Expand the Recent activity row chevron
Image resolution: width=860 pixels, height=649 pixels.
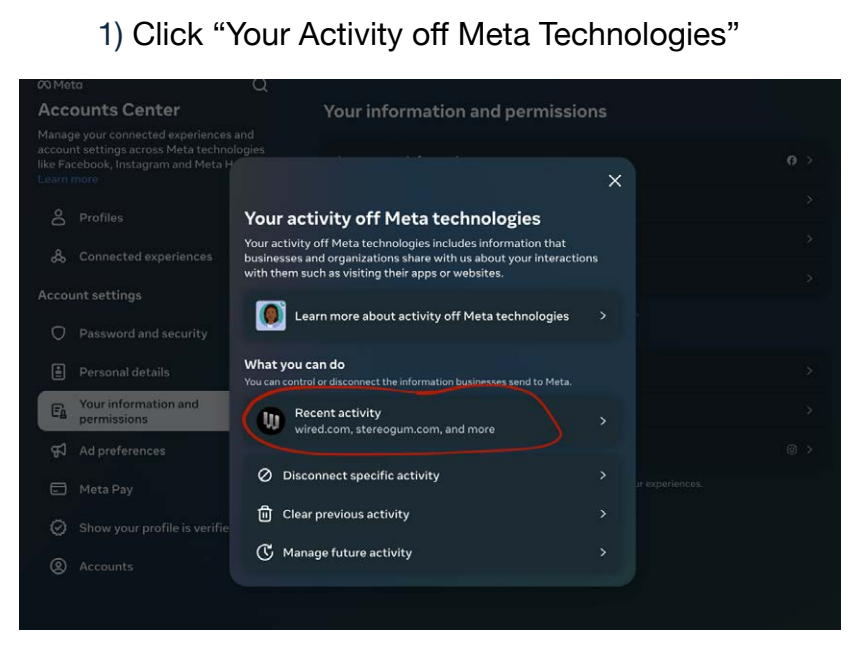(603, 421)
